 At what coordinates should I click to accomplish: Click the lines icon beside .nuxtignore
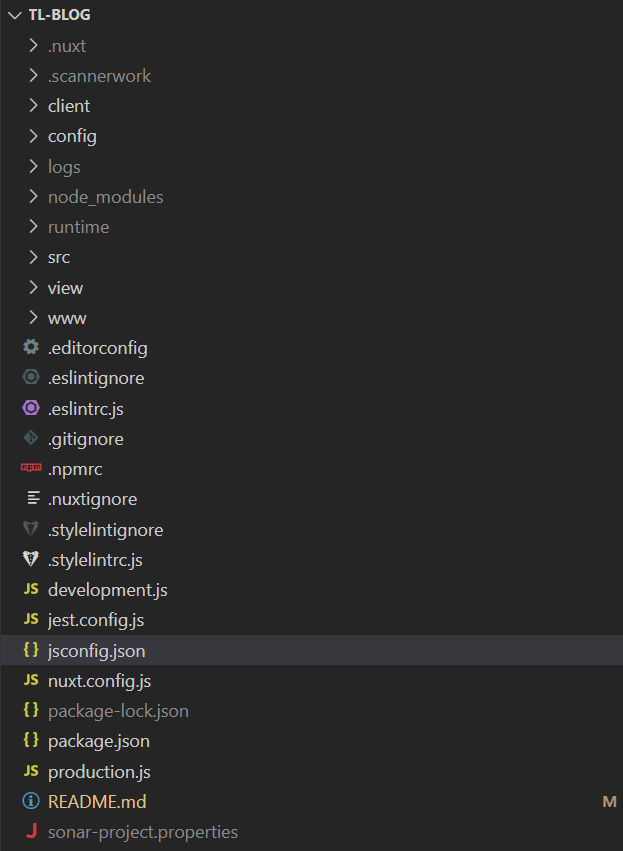(x=34, y=498)
